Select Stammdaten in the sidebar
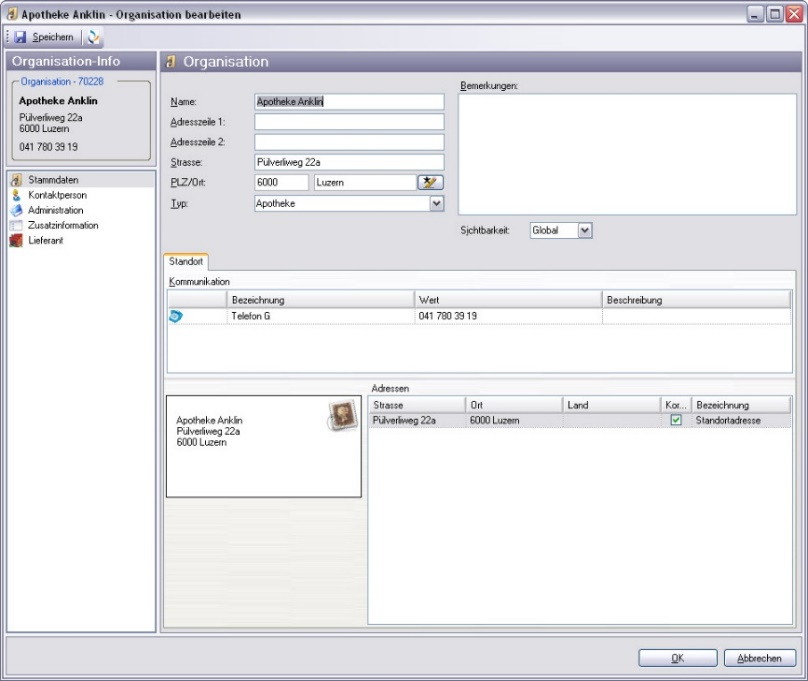This screenshot has width=808, height=681. coord(49,180)
